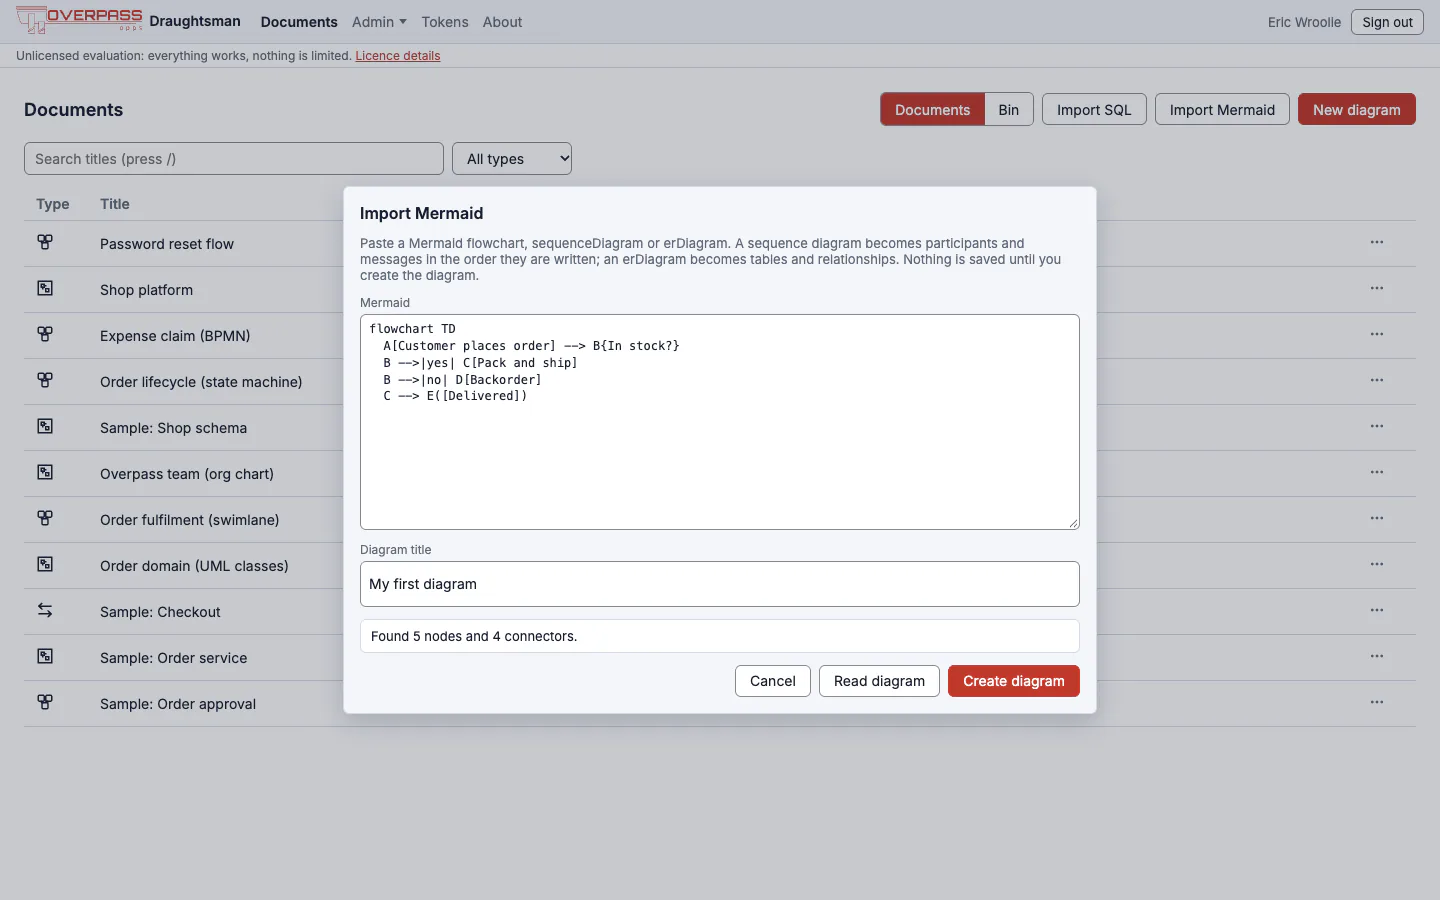Open the Sample: Checkout document
The width and height of the screenshot is (1440, 900).
[160, 612]
